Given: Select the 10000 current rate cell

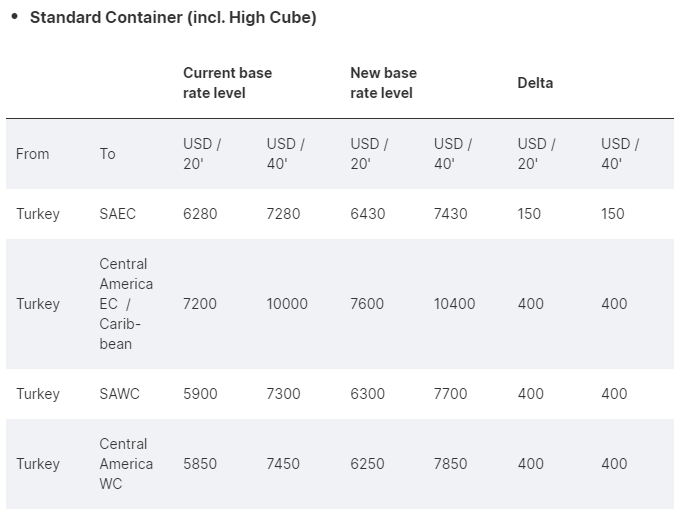Looking at the screenshot, I should pos(287,304).
